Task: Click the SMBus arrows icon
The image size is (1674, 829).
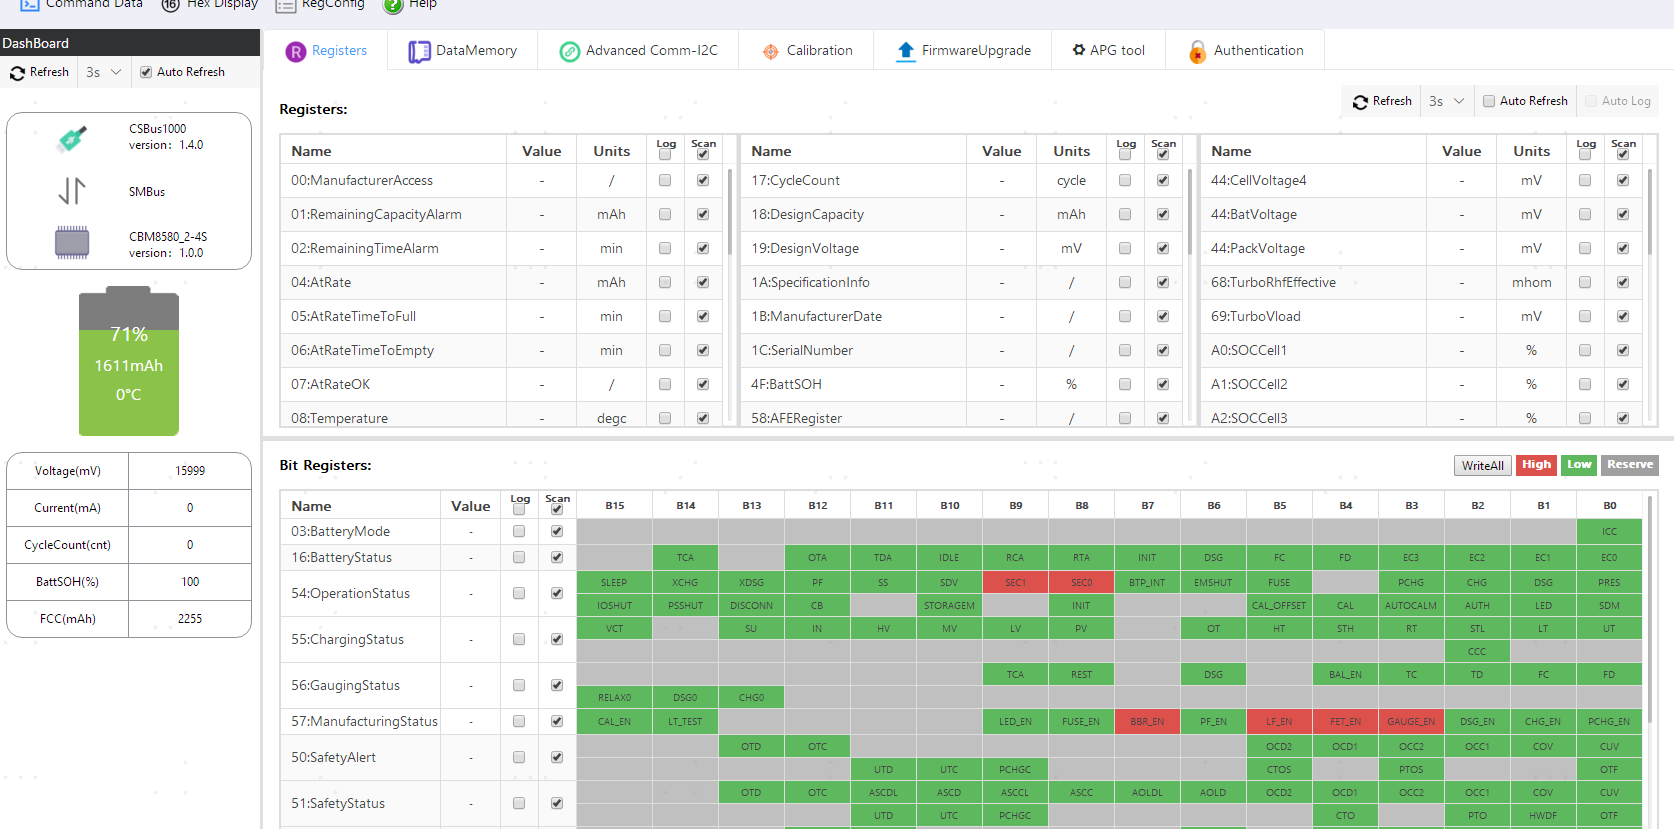Action: [72, 191]
